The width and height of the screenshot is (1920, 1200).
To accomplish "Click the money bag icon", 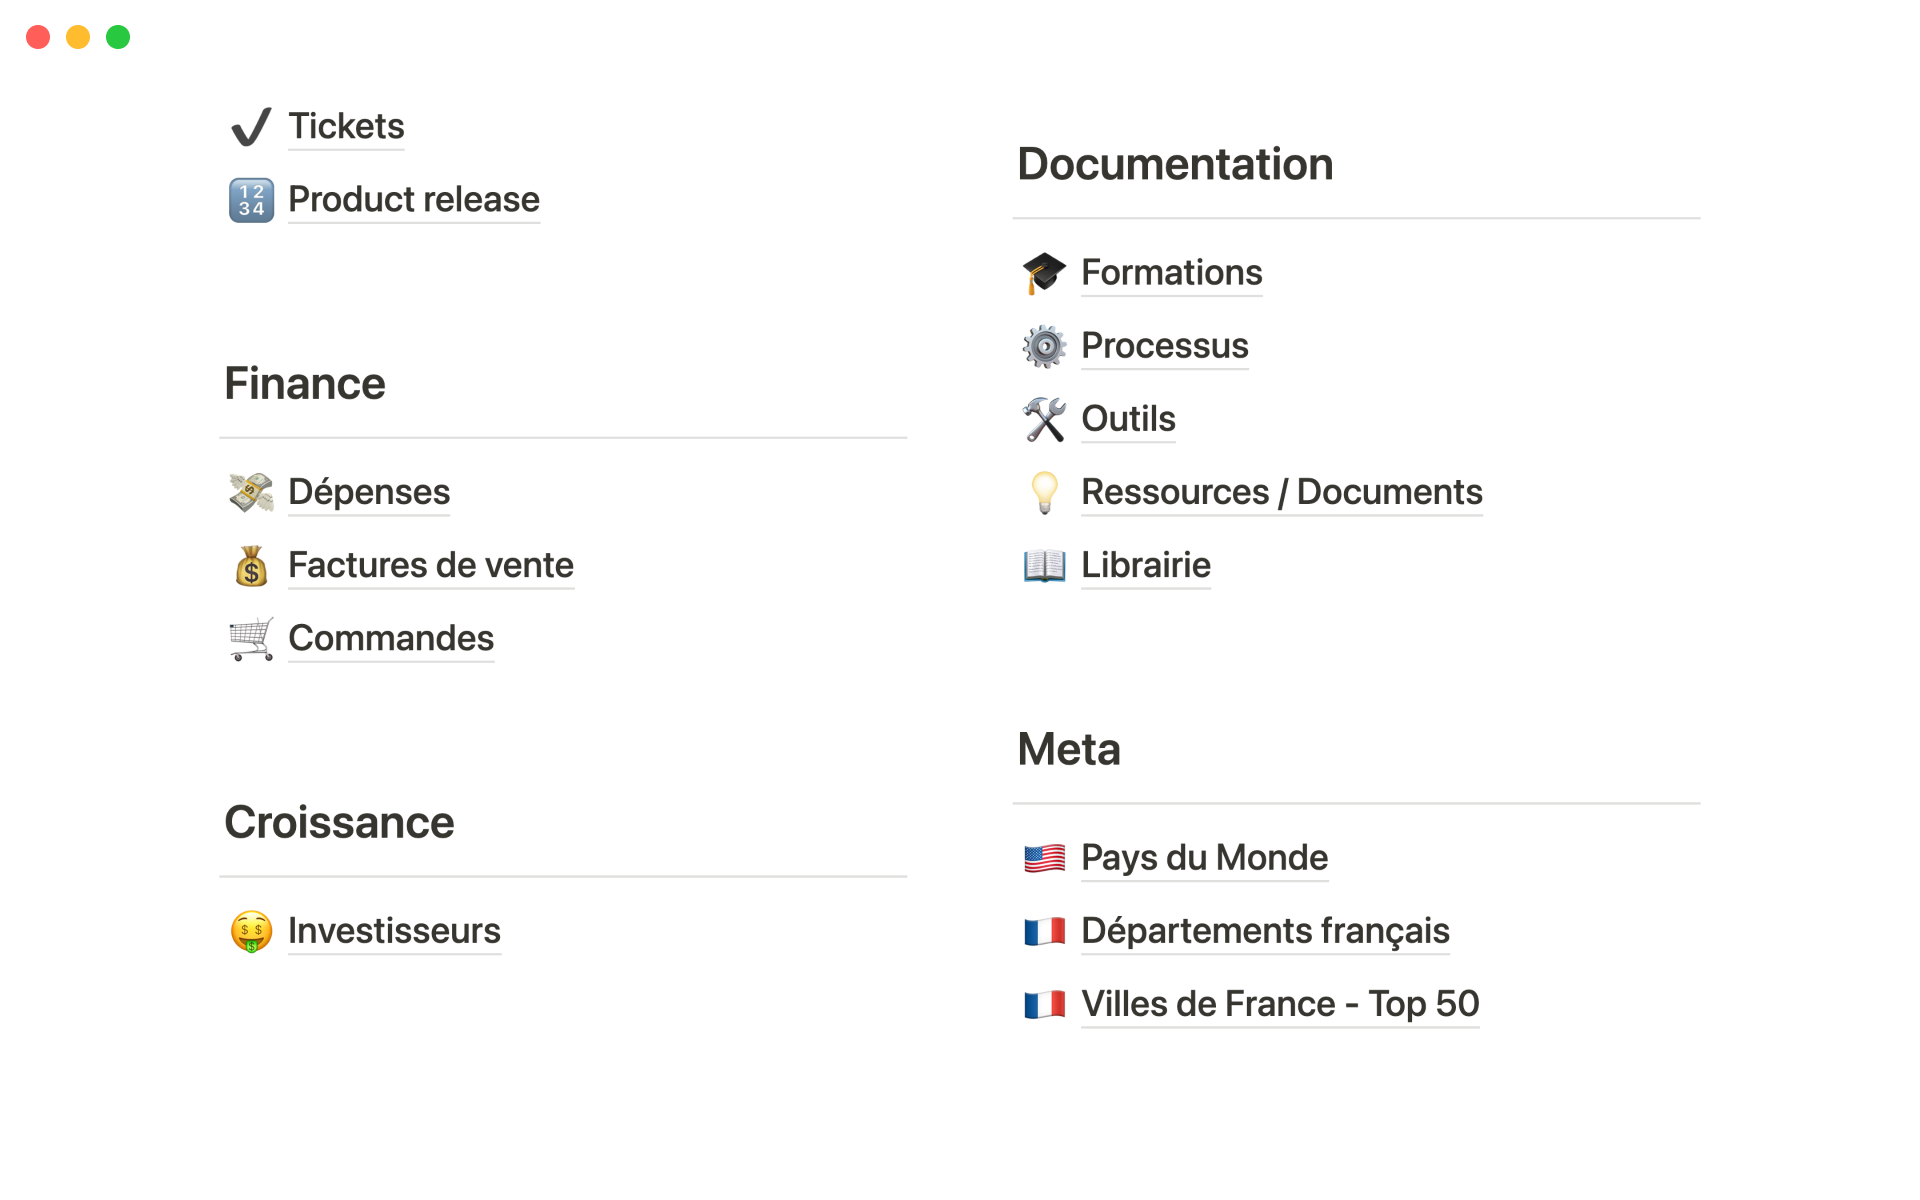I will click(x=251, y=566).
